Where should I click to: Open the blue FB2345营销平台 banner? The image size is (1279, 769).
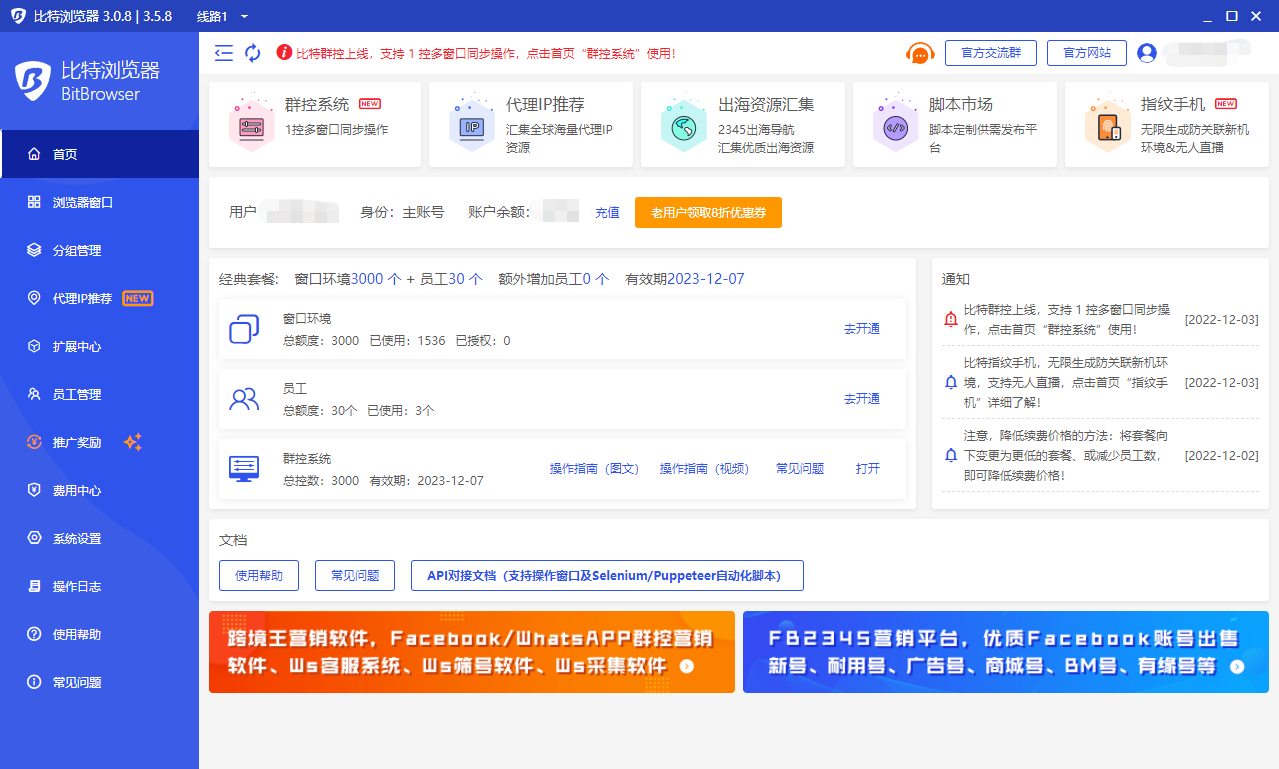(1006, 652)
